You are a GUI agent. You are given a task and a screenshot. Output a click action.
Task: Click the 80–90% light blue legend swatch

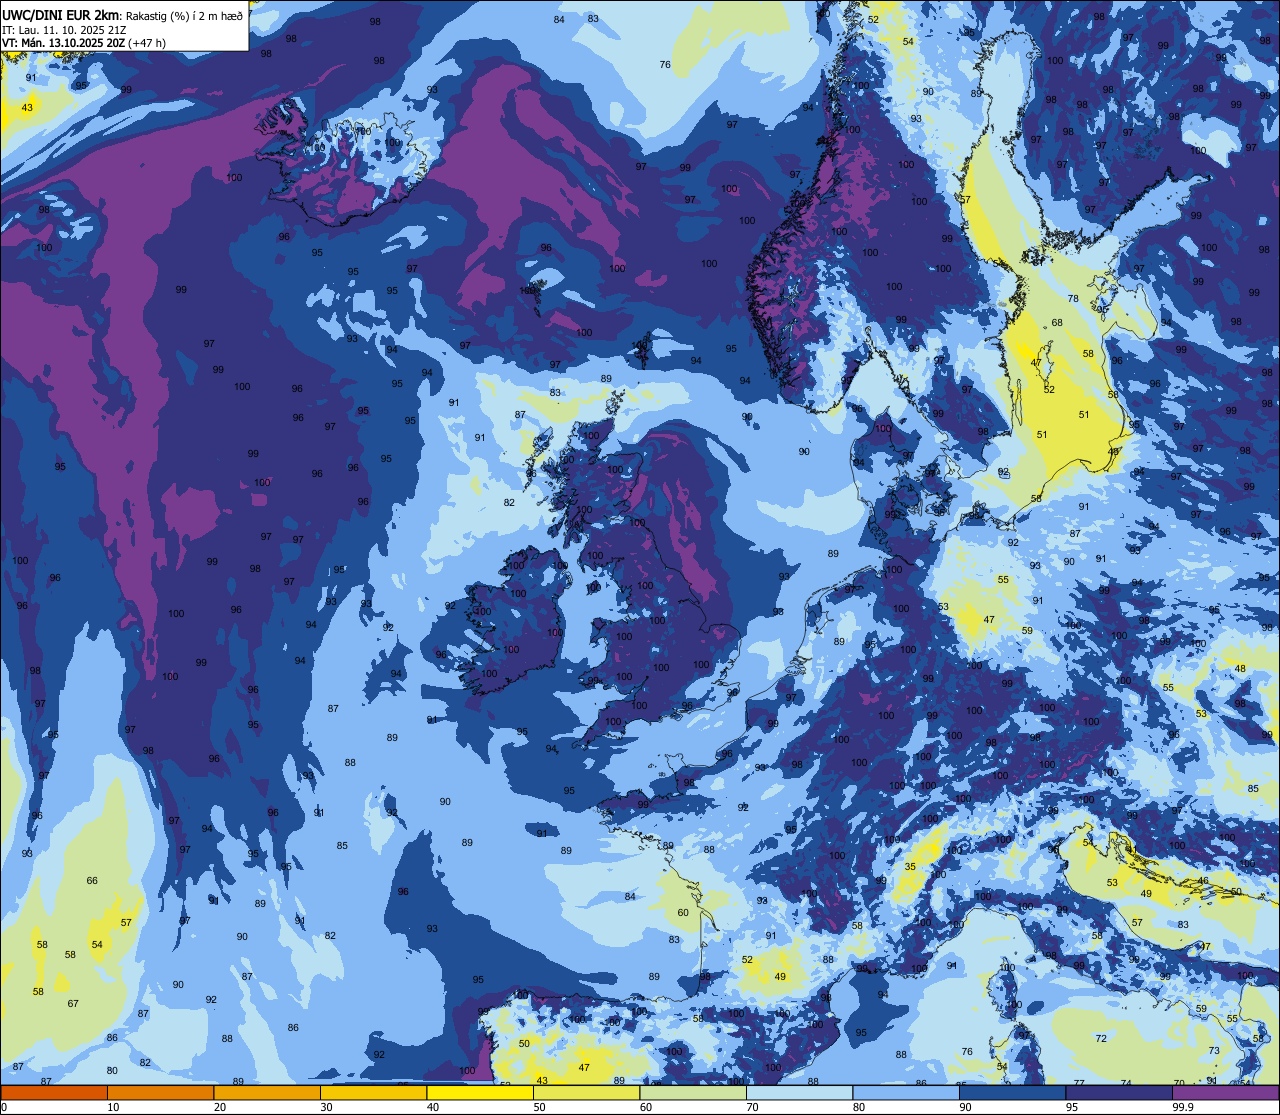(x=906, y=1093)
